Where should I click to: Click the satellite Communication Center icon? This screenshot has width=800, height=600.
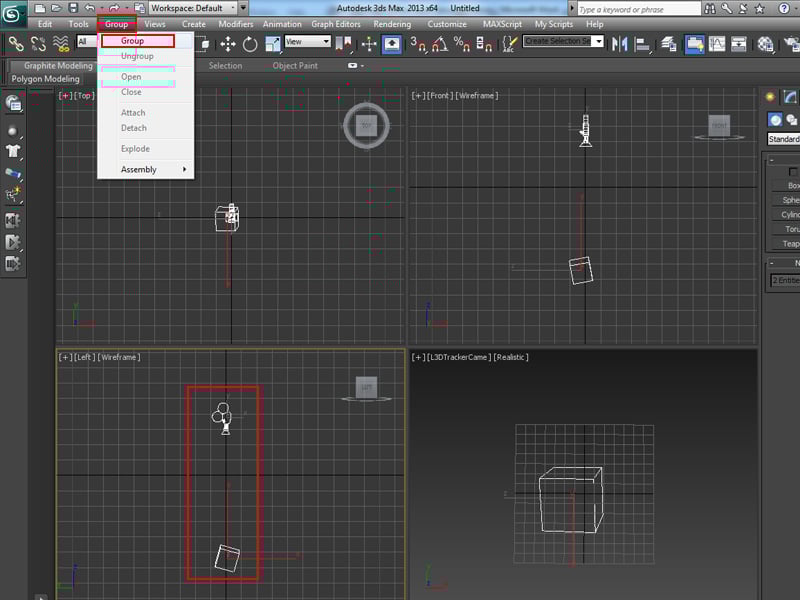tap(743, 9)
